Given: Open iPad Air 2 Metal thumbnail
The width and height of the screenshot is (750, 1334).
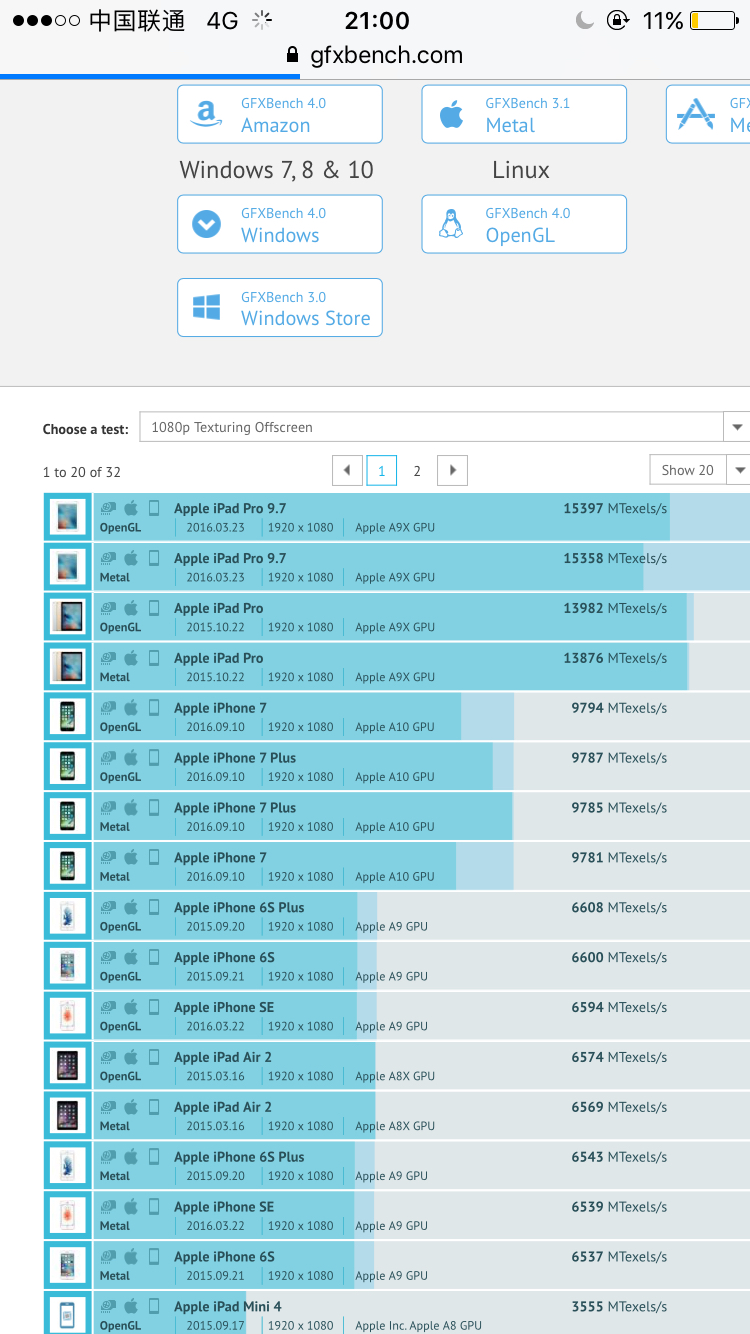Looking at the screenshot, I should [68, 1116].
